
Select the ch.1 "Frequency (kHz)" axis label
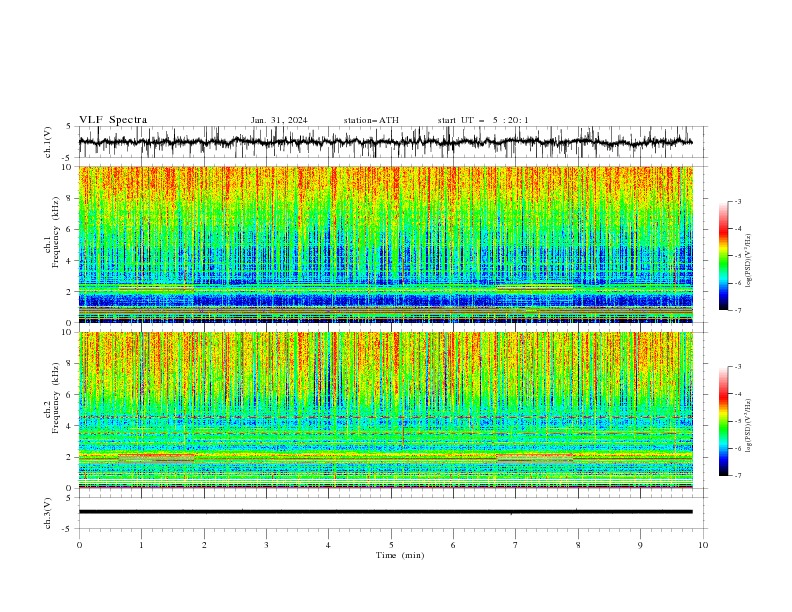[55, 230]
